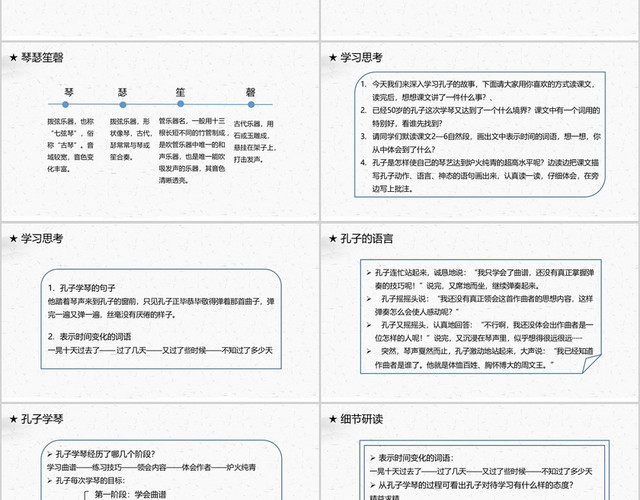Open the 细节研读 slide thumbnail
The height and width of the screenshot is (500, 640).
tap(480, 452)
